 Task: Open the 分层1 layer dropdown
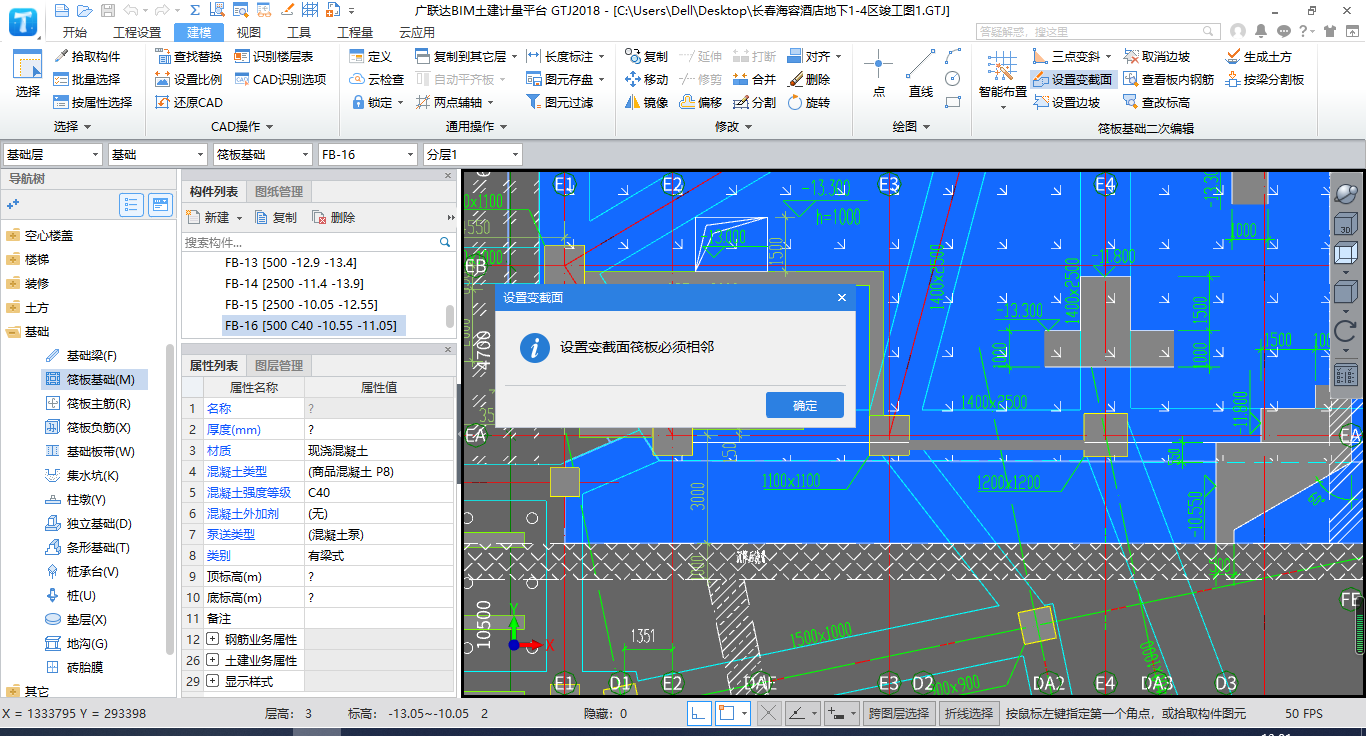coord(472,154)
